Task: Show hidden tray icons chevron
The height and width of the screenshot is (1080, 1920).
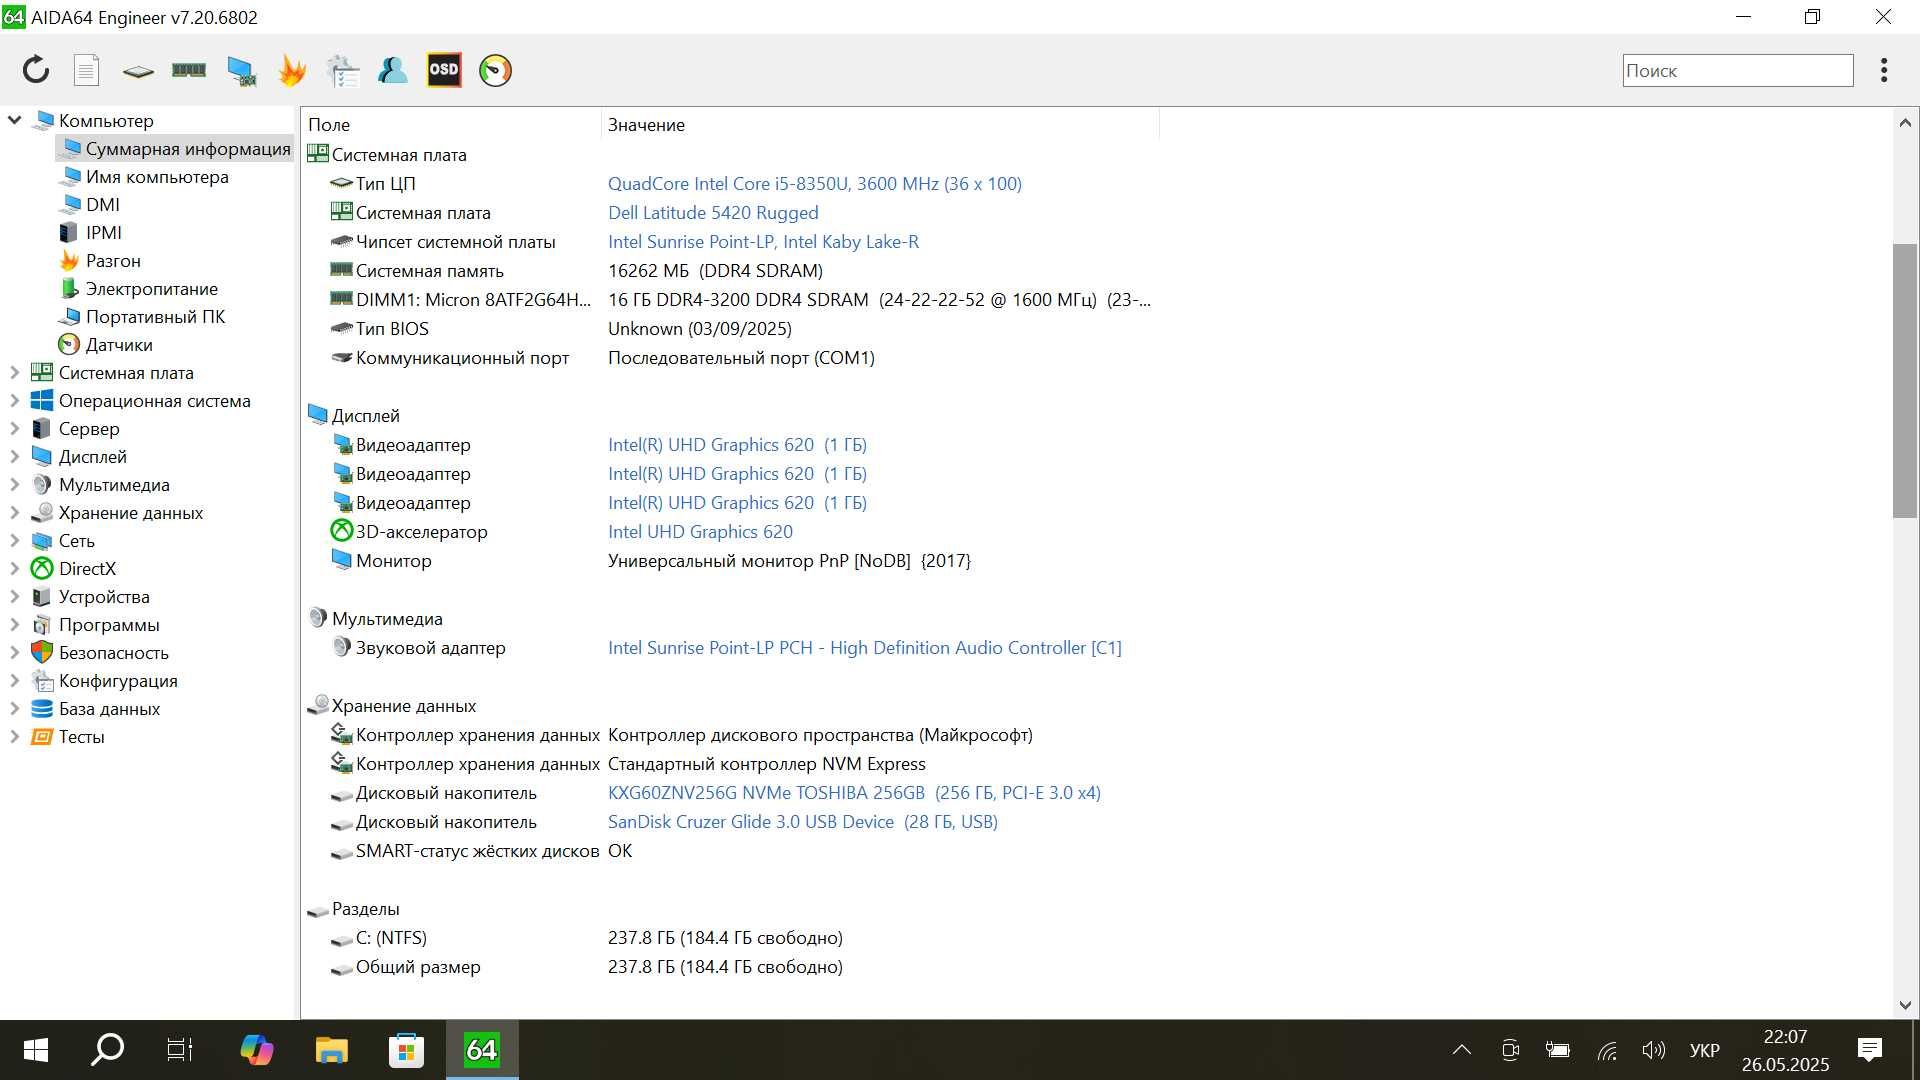Action: [1461, 1050]
